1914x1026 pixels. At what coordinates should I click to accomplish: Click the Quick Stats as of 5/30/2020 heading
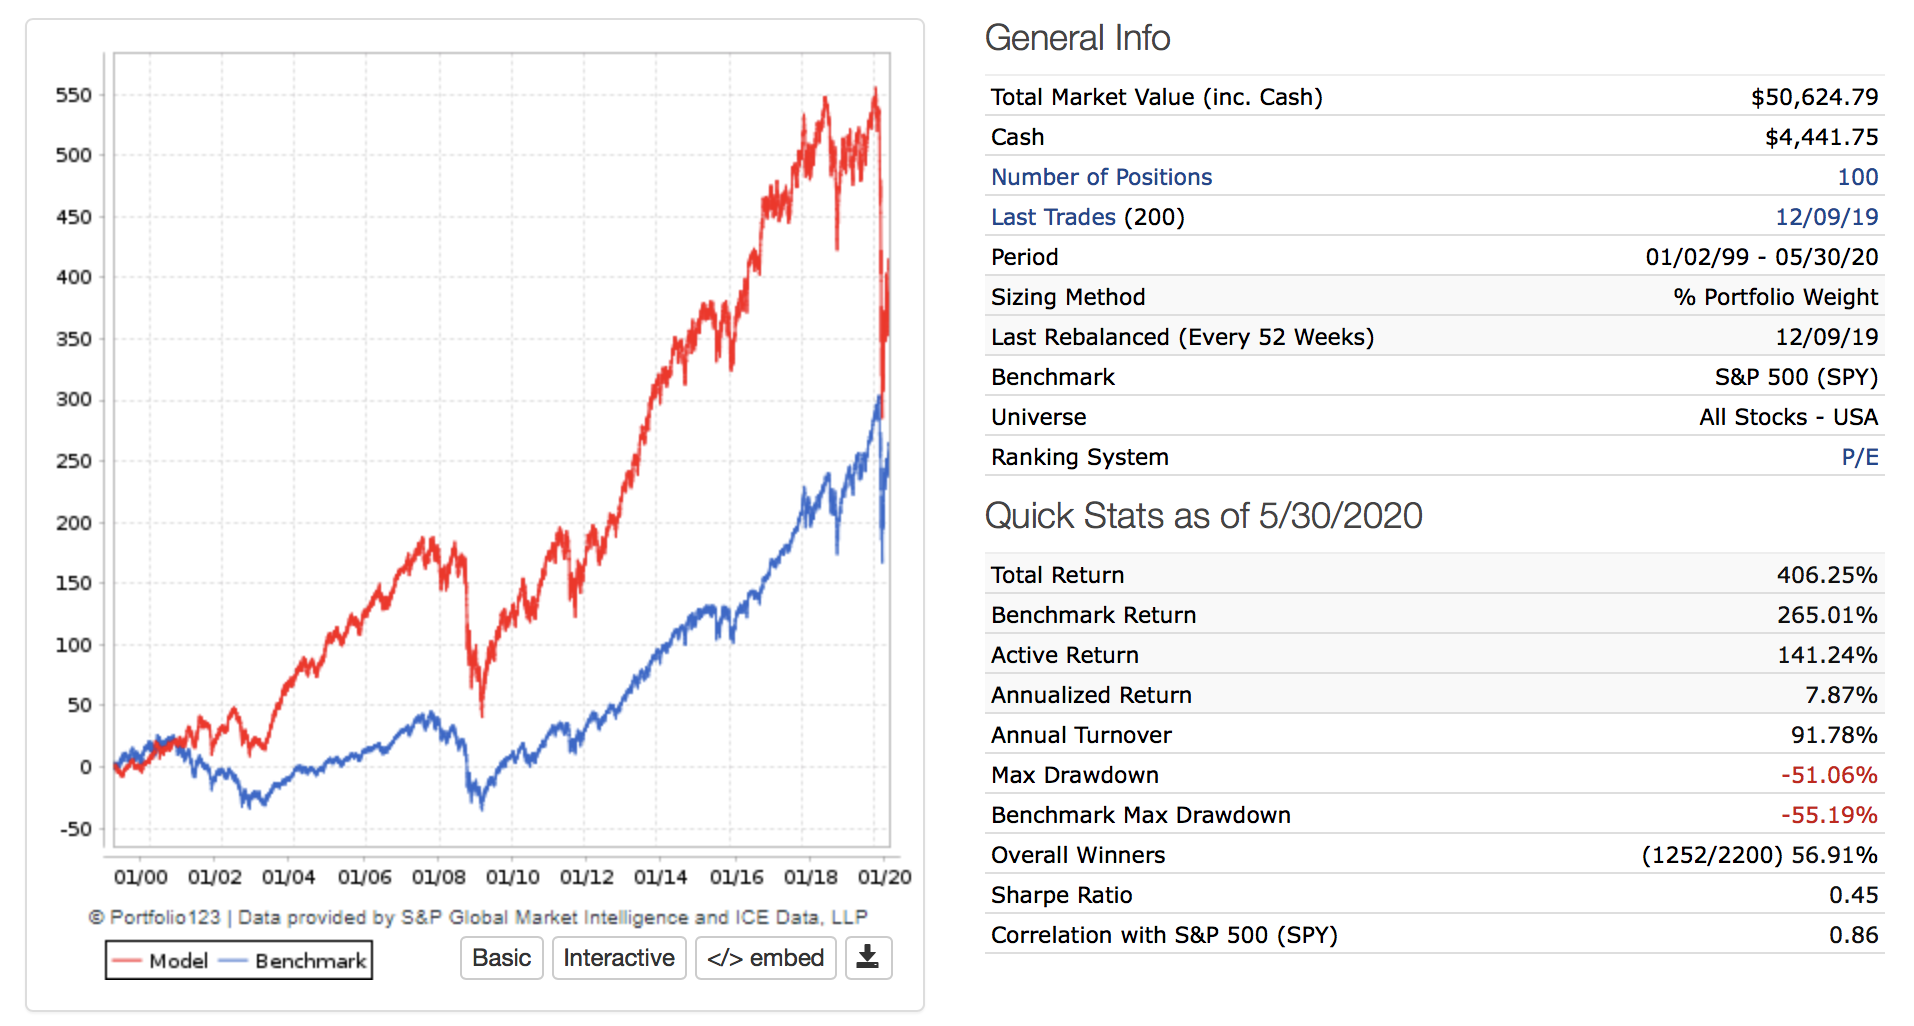[1203, 516]
